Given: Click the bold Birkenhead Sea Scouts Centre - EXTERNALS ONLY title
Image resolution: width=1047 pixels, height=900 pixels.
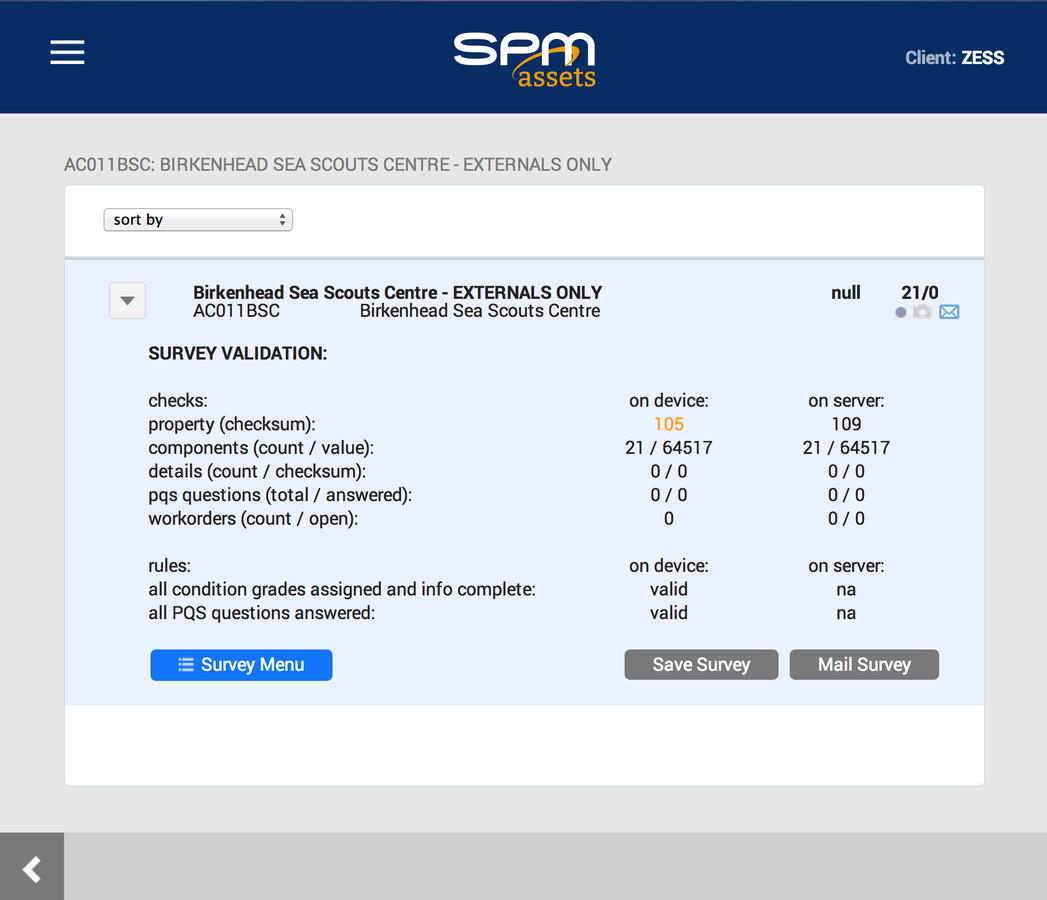Looking at the screenshot, I should 397,292.
